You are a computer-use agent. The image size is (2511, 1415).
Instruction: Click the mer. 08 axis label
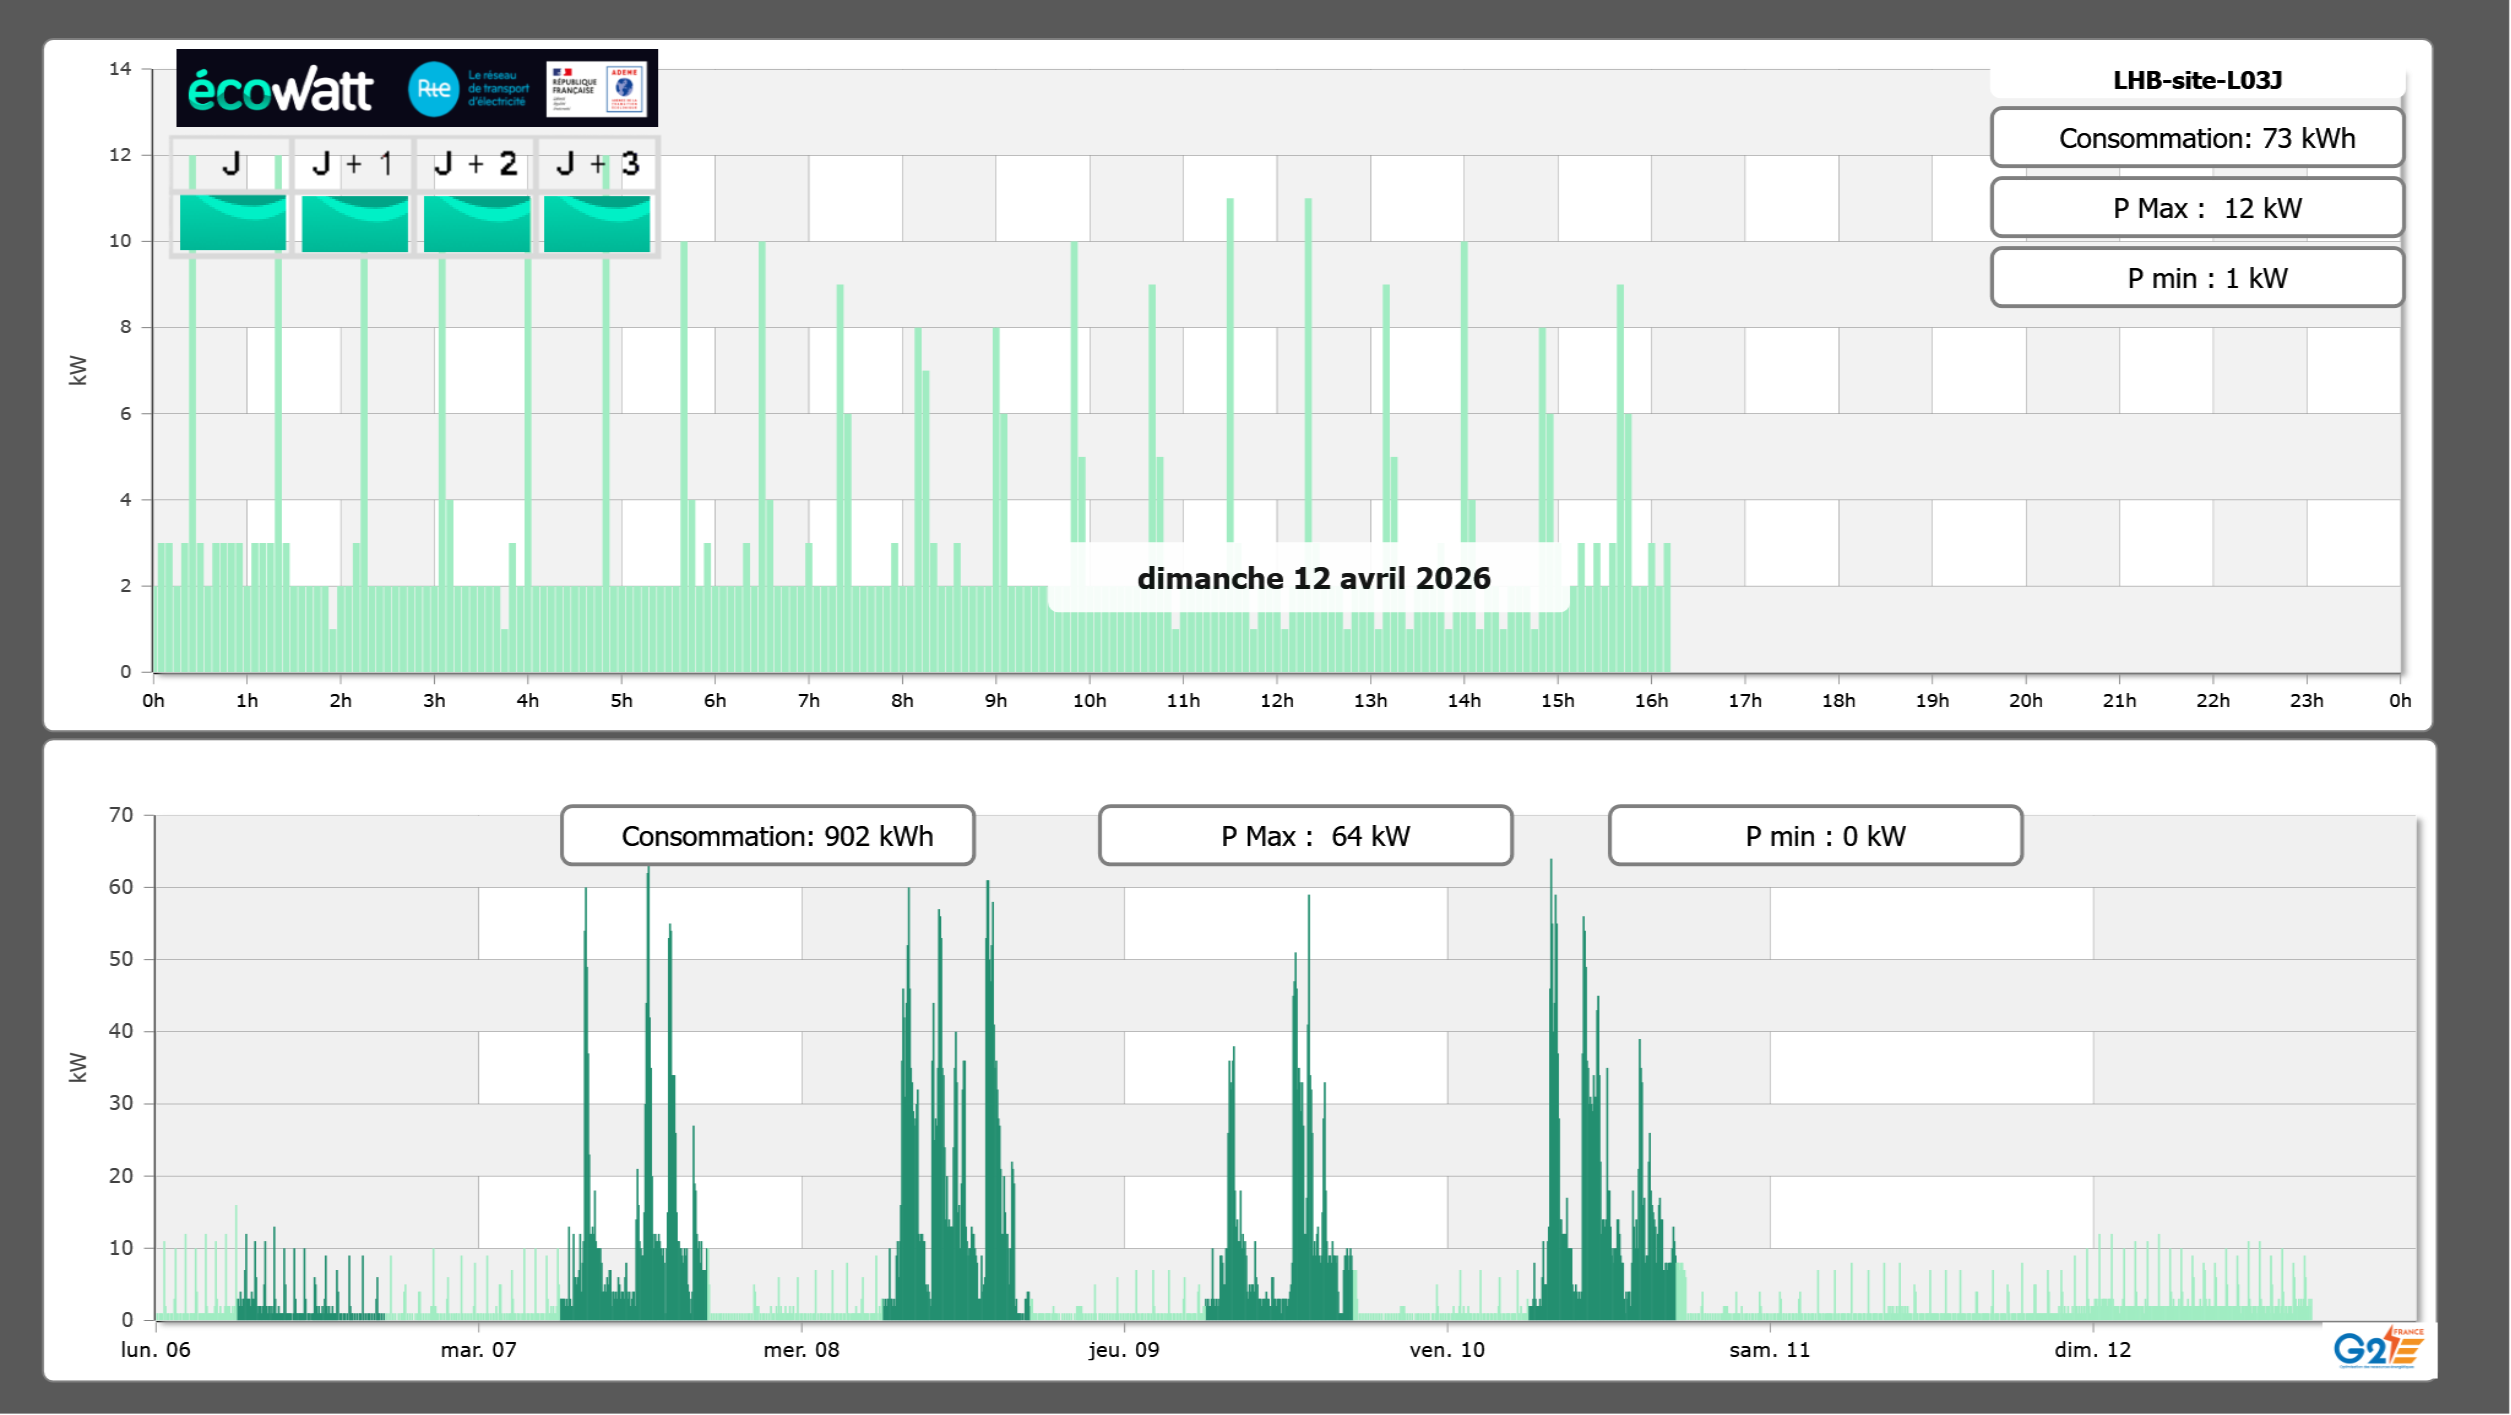[x=801, y=1350]
